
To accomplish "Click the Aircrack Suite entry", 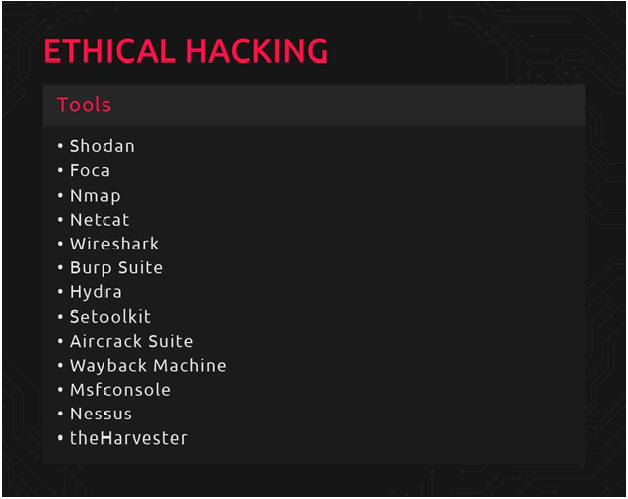I will pos(131,341).
